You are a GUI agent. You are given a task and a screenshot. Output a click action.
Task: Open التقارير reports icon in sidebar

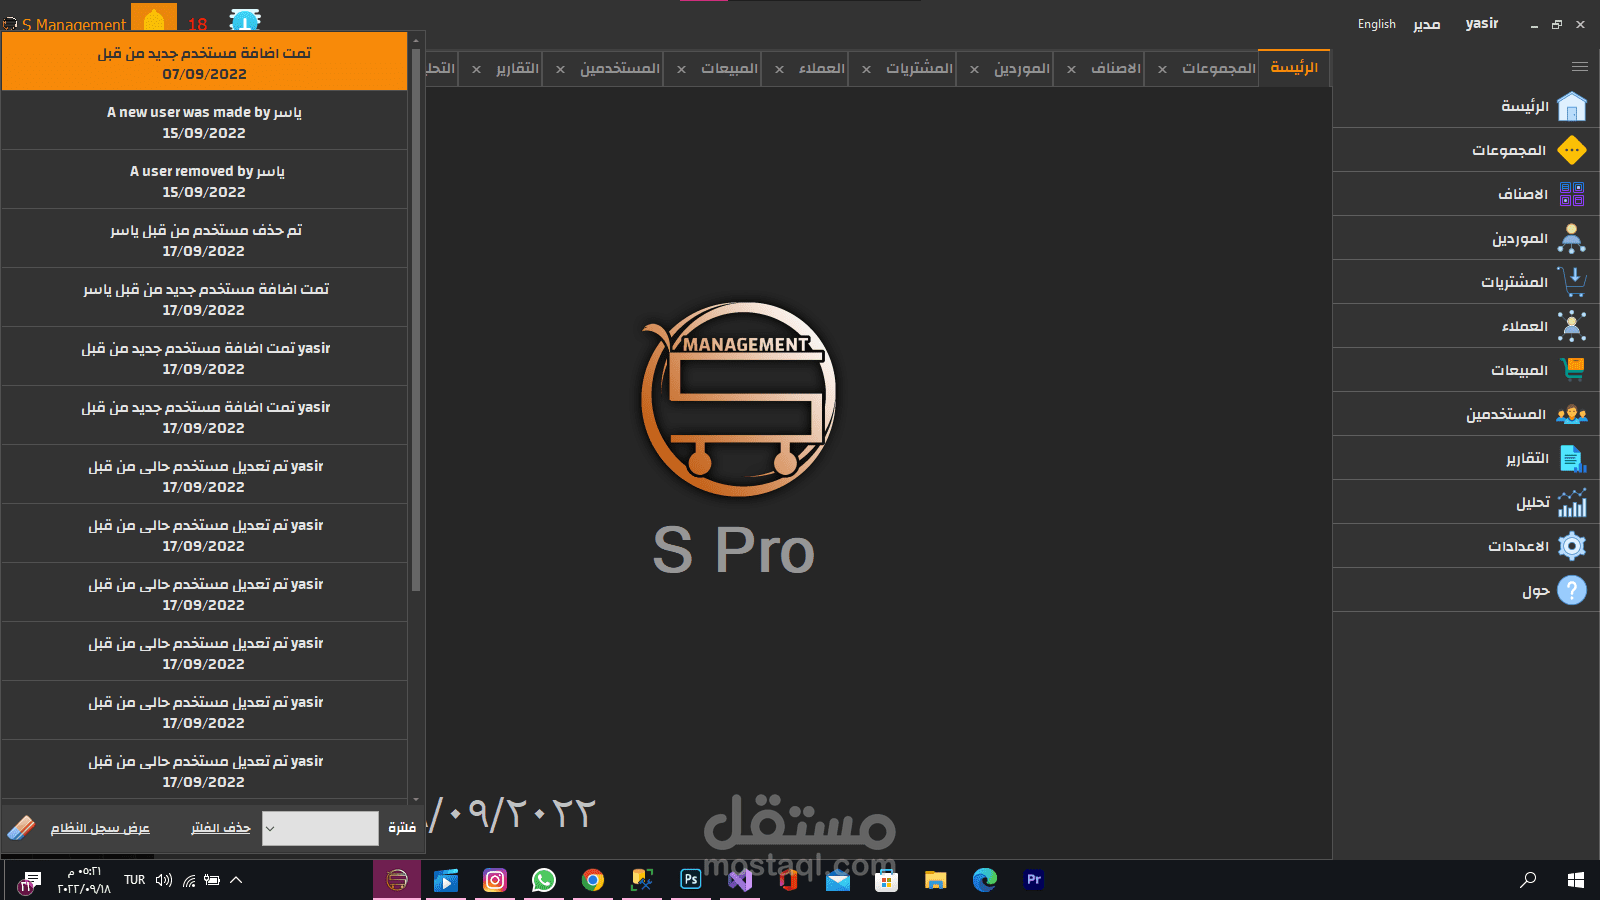click(x=1572, y=458)
